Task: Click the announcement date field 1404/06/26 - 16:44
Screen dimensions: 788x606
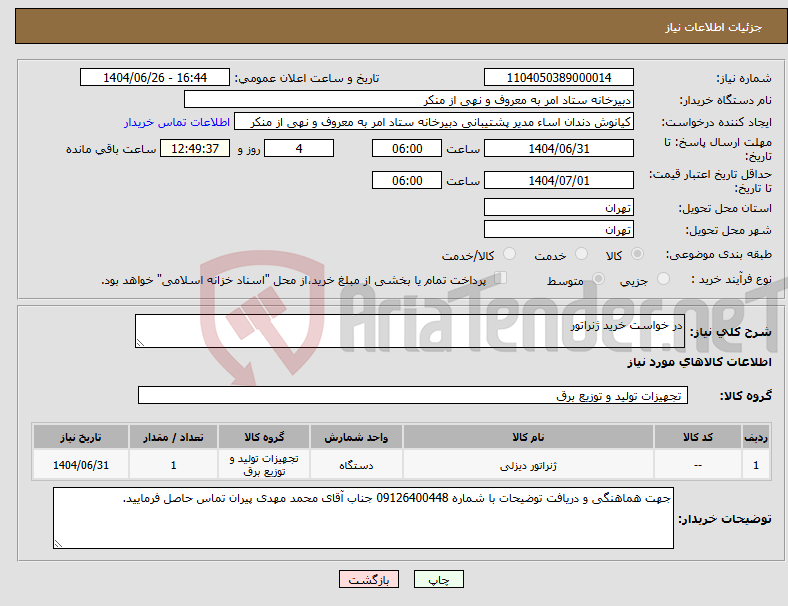Action: [155, 77]
